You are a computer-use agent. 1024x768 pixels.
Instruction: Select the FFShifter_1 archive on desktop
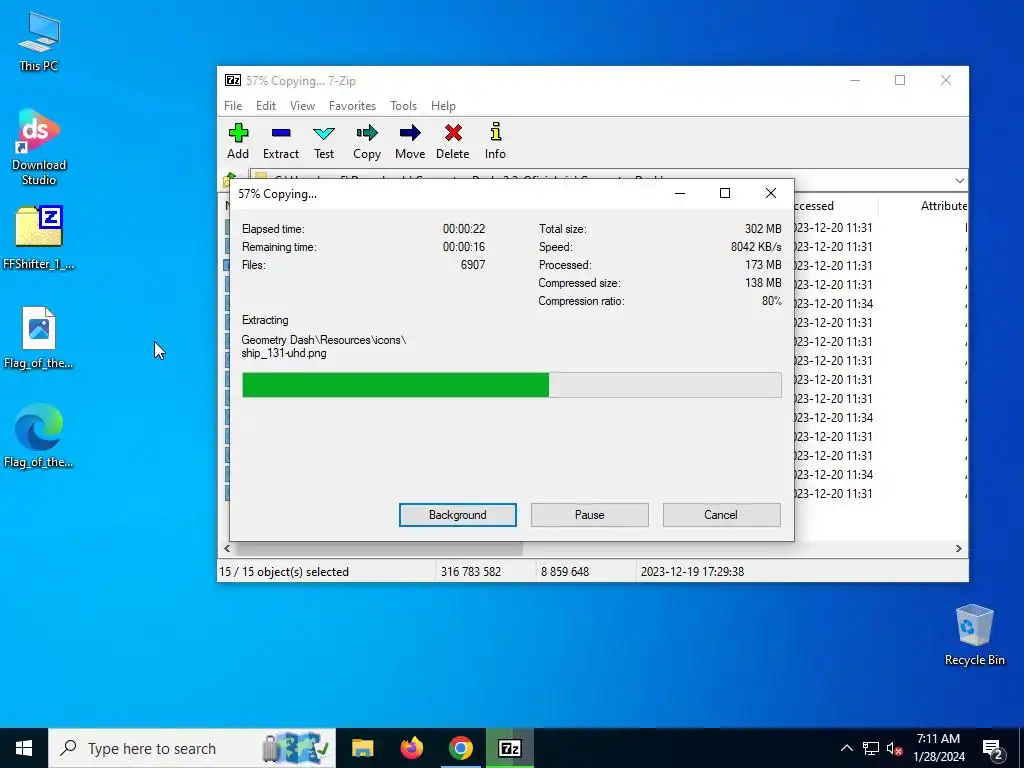tap(39, 238)
